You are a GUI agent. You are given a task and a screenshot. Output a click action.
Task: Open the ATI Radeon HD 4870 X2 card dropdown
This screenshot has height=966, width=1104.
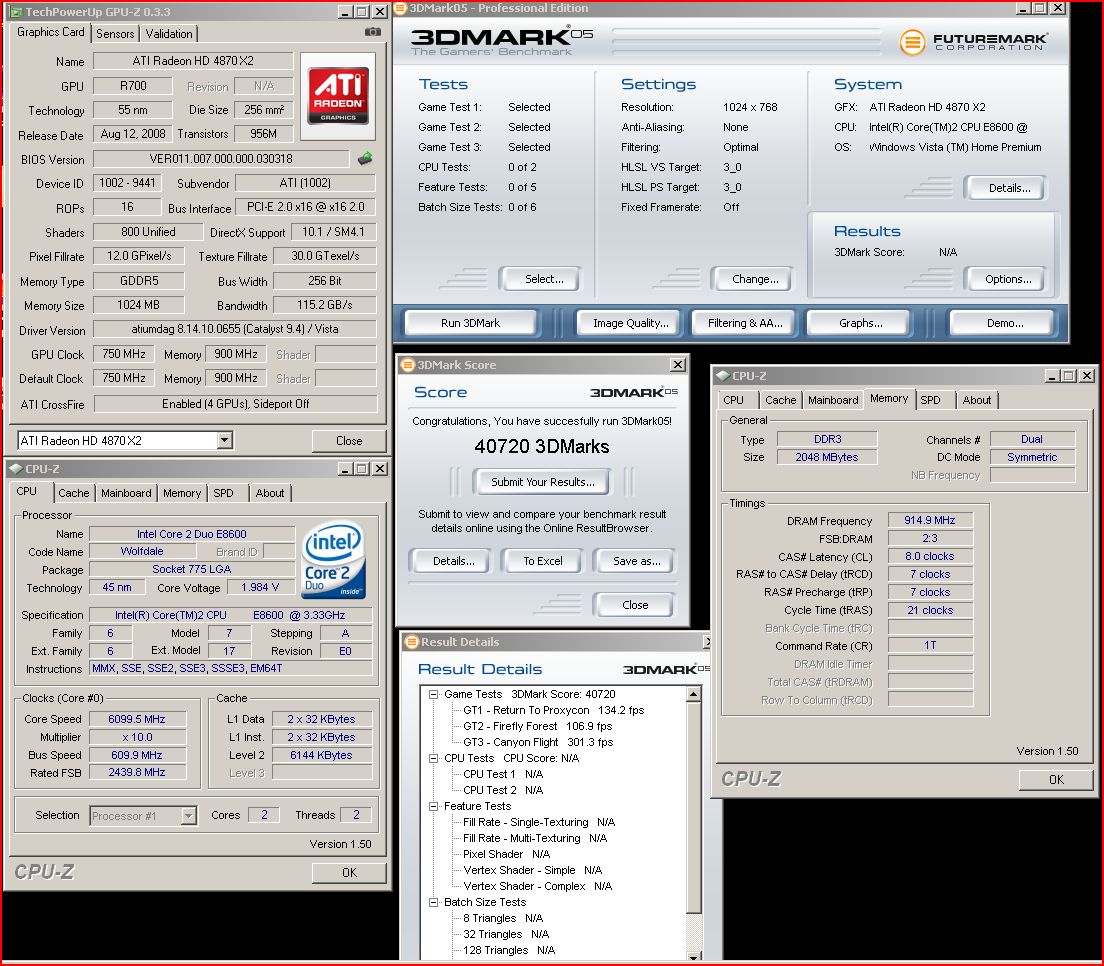(x=225, y=441)
